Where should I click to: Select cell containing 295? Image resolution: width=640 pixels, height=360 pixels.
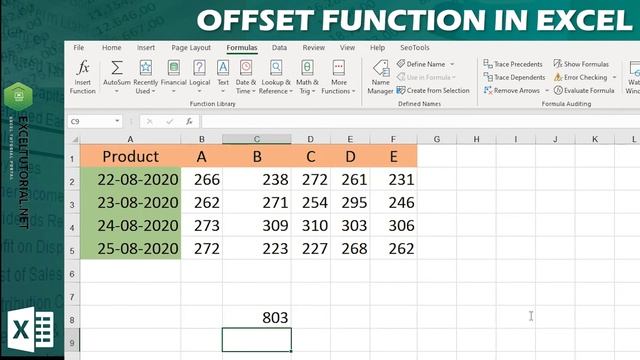[x=350, y=202]
